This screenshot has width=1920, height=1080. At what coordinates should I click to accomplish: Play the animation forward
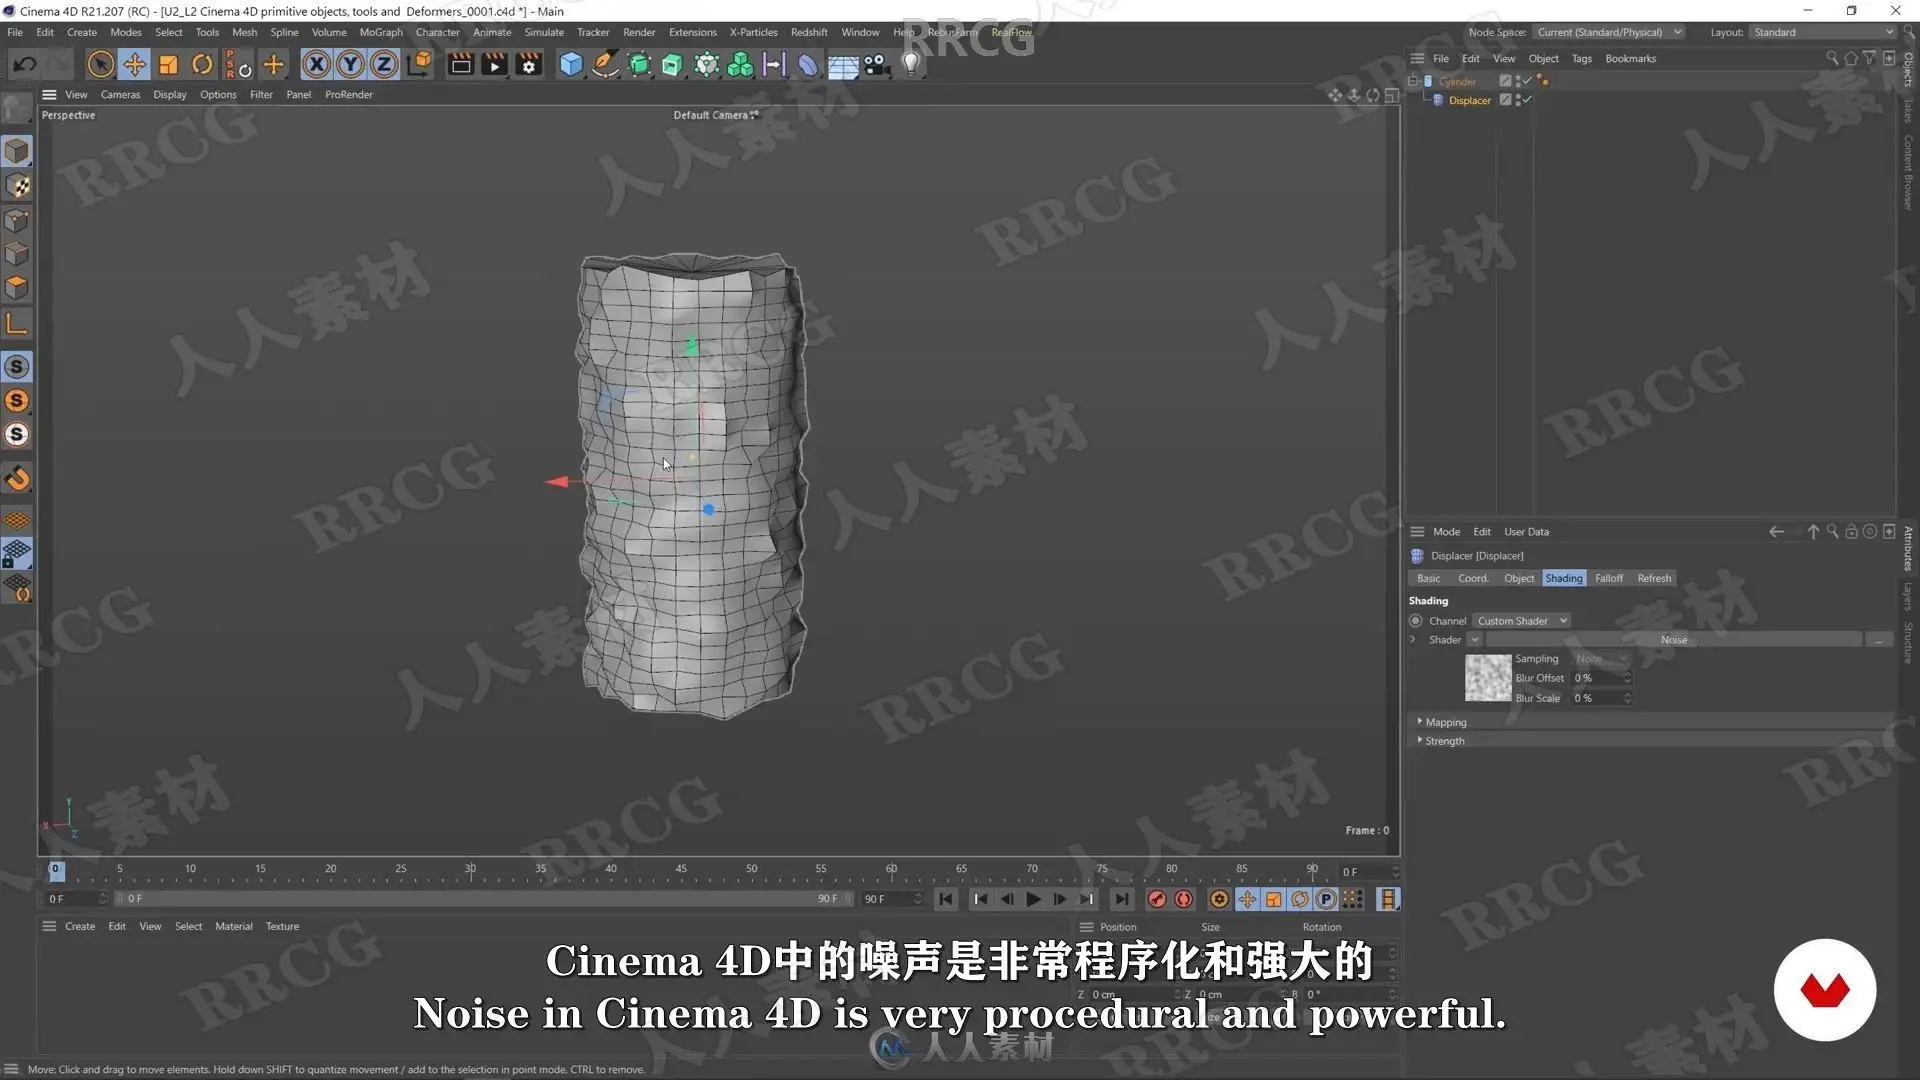[x=1033, y=899]
